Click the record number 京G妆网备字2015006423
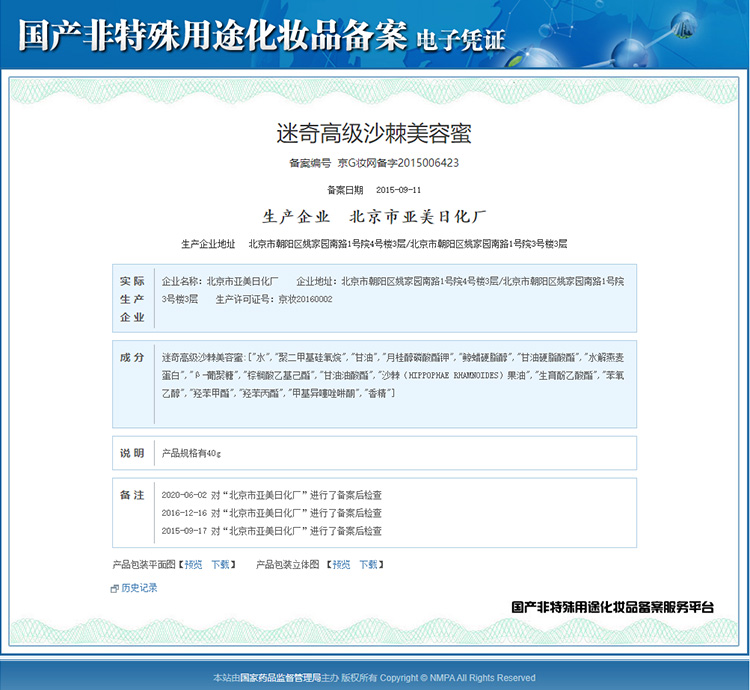750x690 pixels. pos(398,163)
